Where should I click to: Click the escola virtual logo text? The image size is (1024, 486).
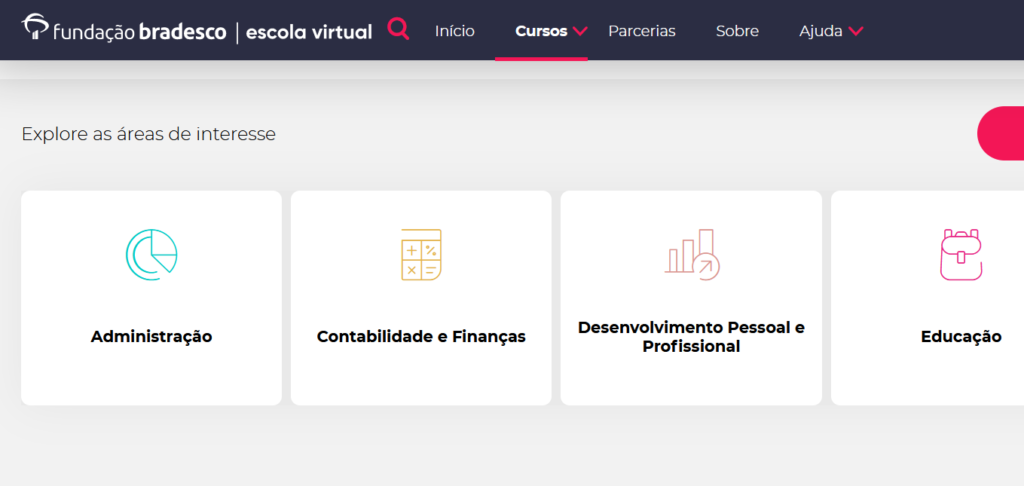coord(309,32)
